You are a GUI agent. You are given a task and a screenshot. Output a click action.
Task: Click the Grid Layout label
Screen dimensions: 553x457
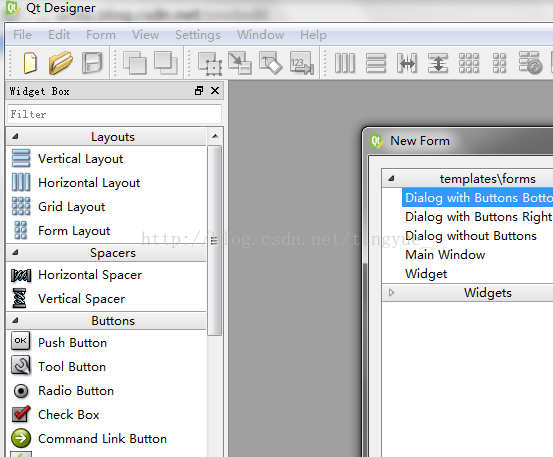pyautogui.click(x=72, y=207)
